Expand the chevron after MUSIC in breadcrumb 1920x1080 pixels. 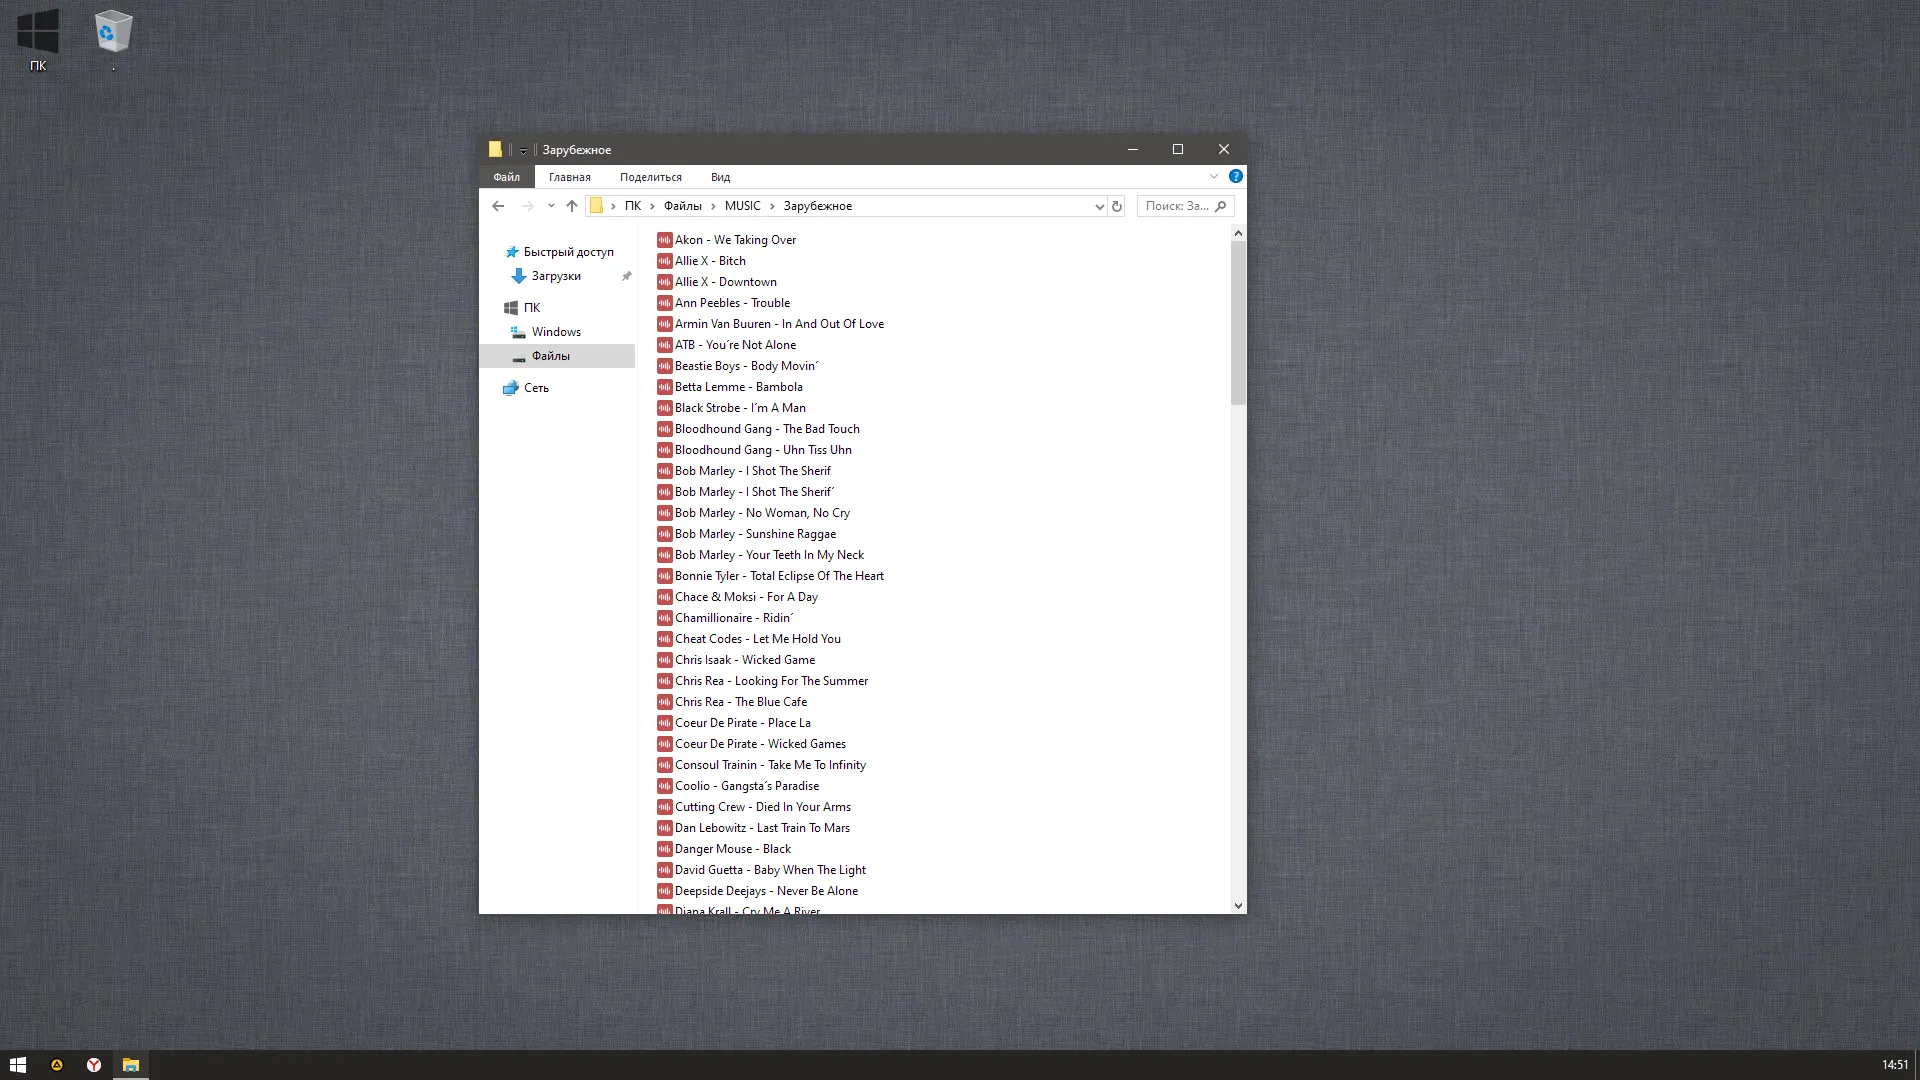[x=772, y=206]
